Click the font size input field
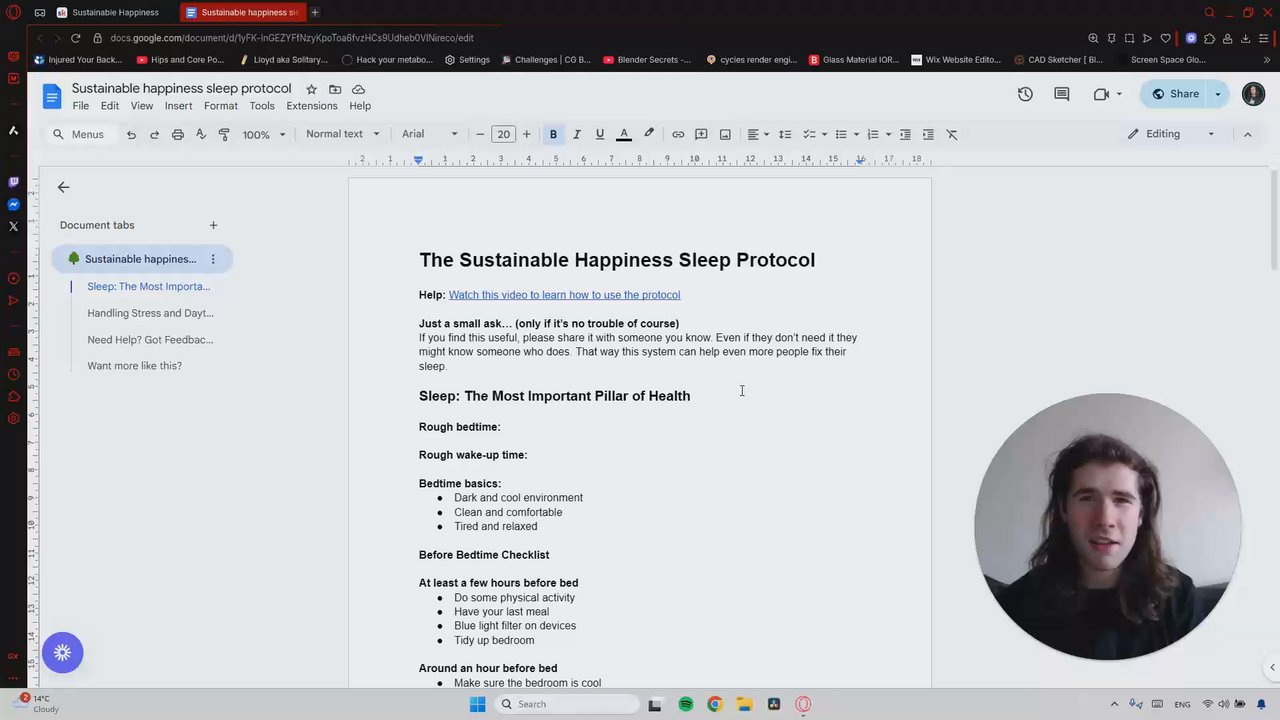 (503, 134)
